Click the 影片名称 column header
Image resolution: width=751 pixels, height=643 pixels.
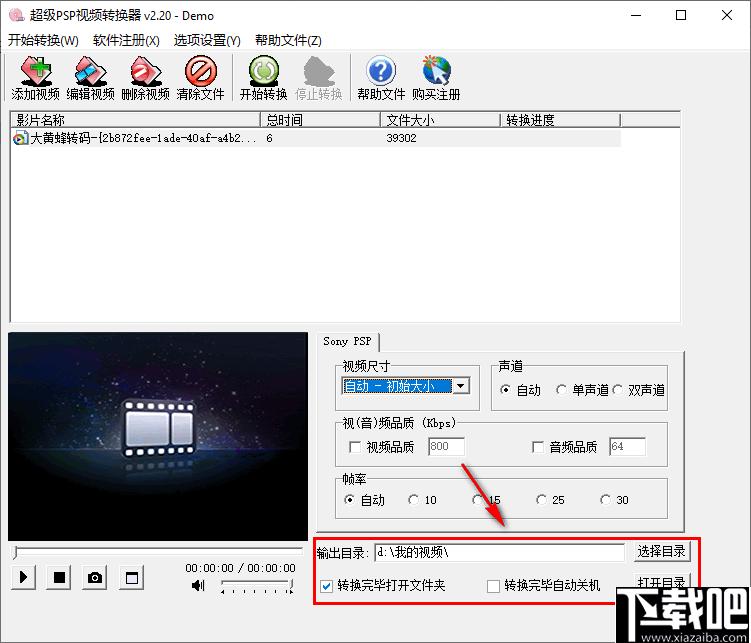[x=136, y=120]
